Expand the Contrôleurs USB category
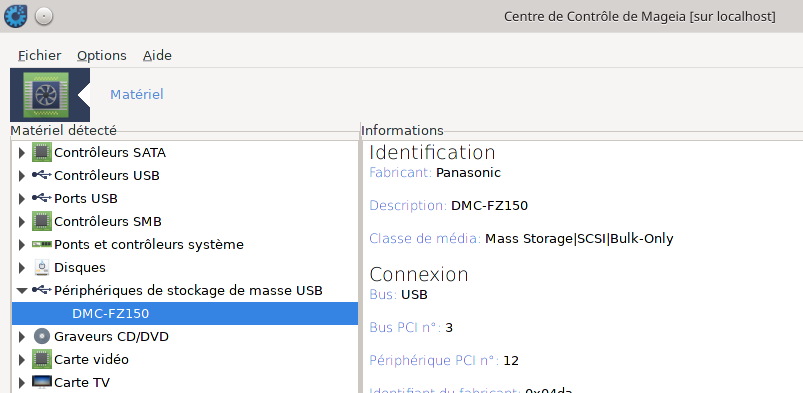Viewport: 803px width, 393px height. 22,176
